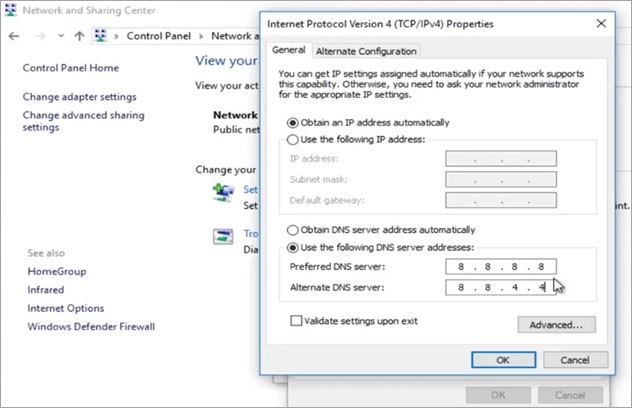The height and width of the screenshot is (408, 632).
Task: Close the TCP/IPv4 Properties dialog
Action: point(601,23)
